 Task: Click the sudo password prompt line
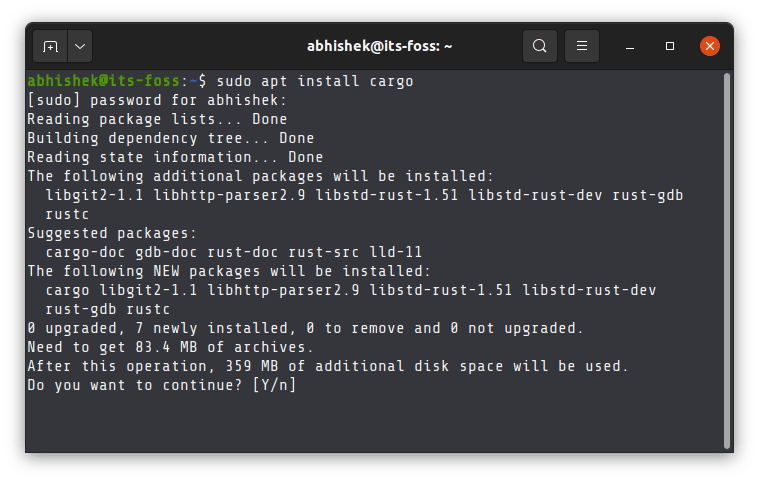pyautogui.click(x=157, y=100)
